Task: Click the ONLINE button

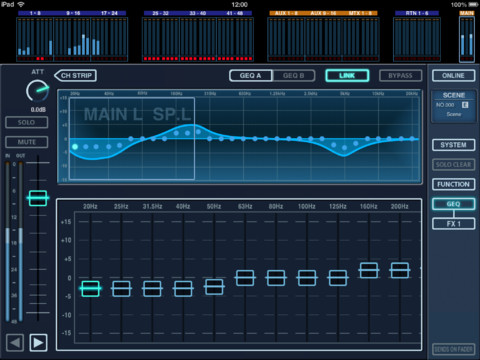Action: tap(453, 76)
